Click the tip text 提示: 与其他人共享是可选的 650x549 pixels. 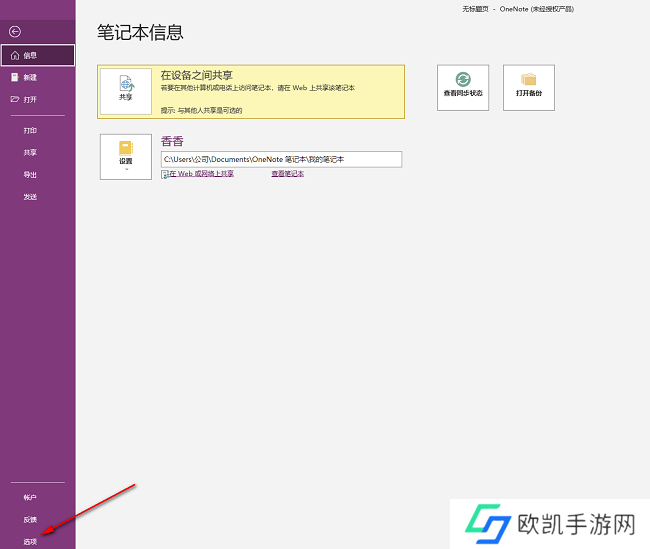(201, 110)
